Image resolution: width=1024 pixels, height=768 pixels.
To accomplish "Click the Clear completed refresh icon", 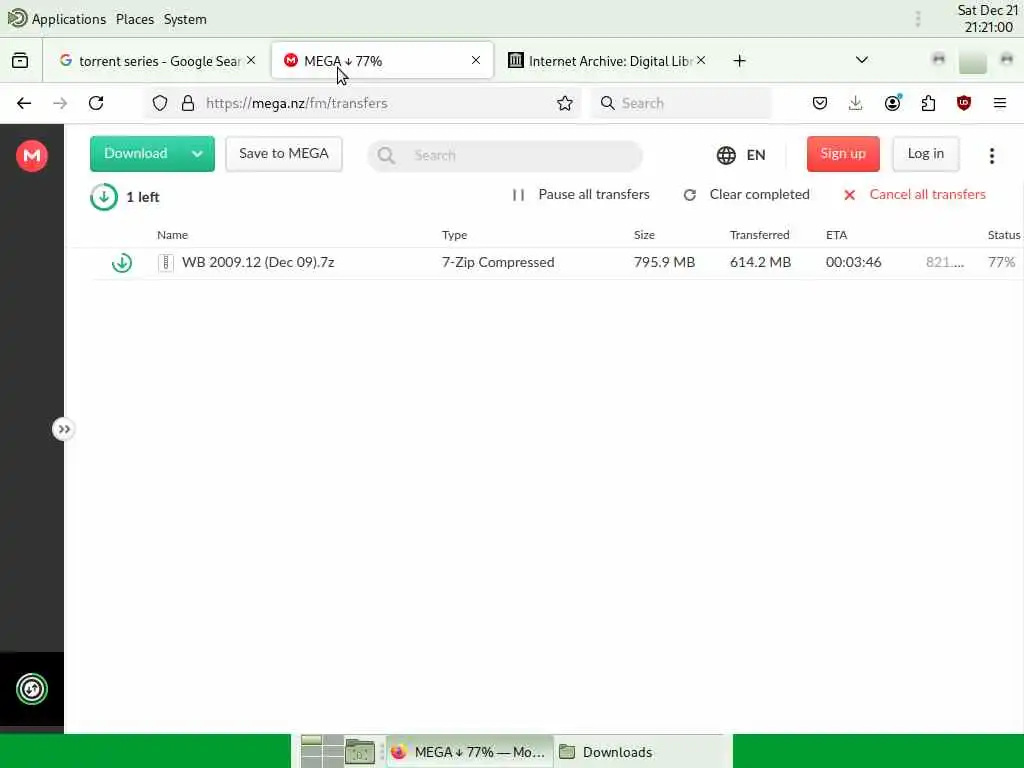I will [x=690, y=195].
